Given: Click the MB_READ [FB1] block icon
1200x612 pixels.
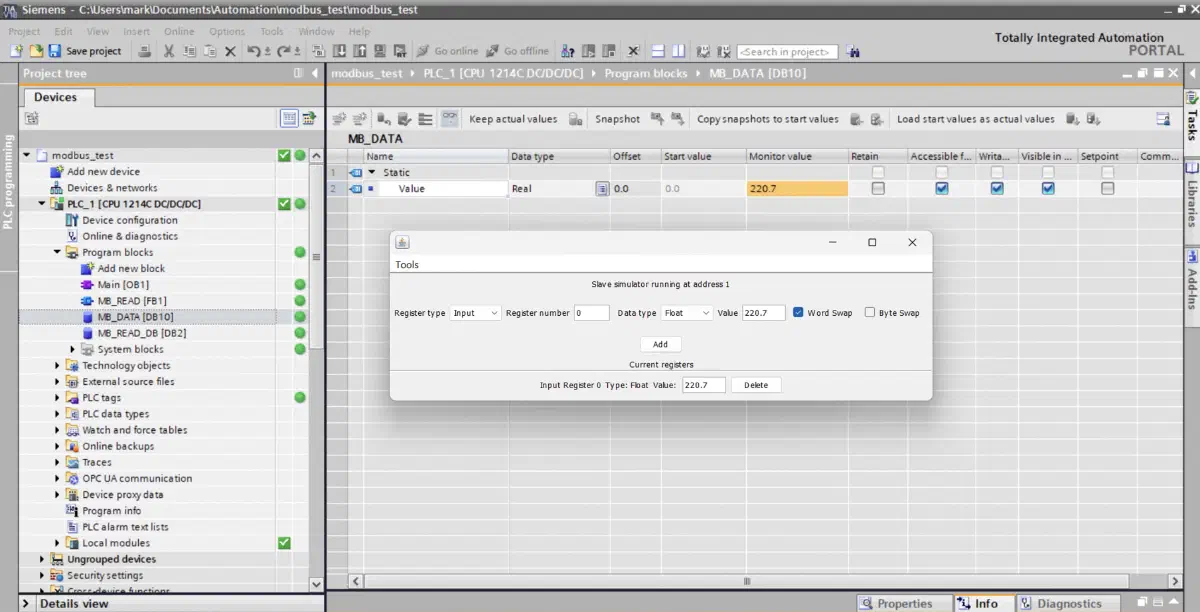Looking at the screenshot, I should tap(87, 301).
